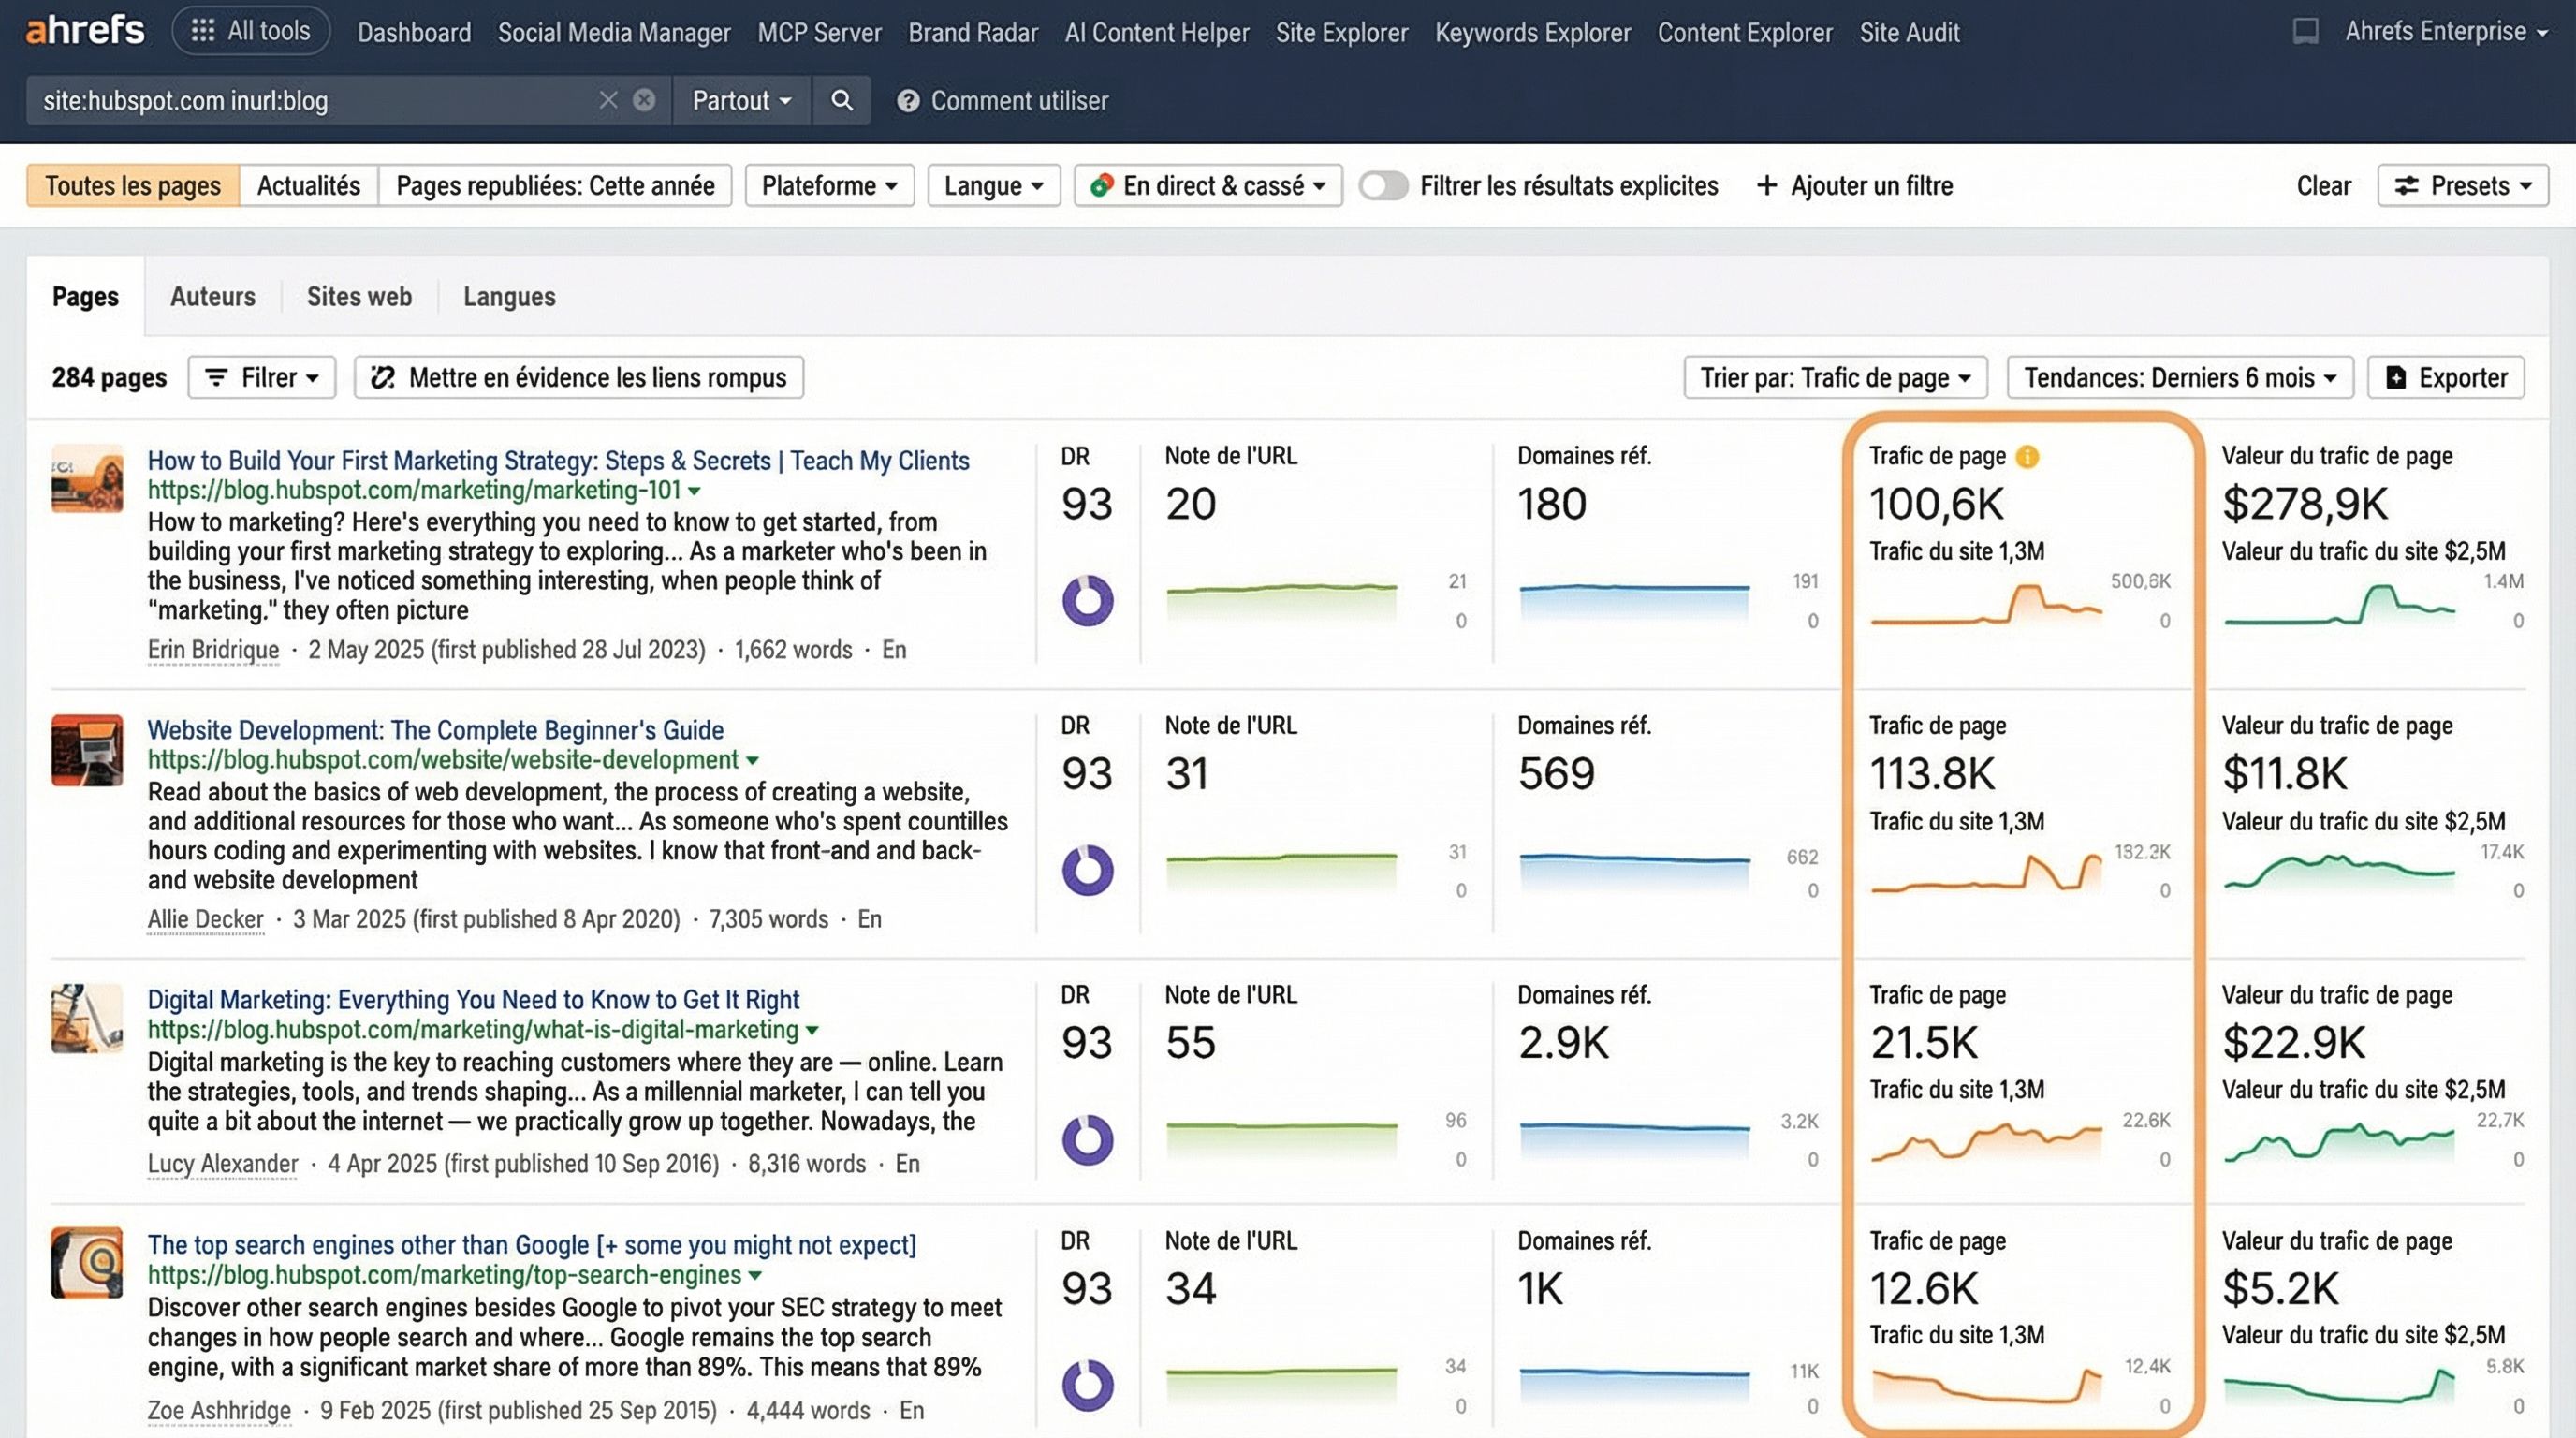Click the Digital Marketing article thumbnail
Image resolution: width=2576 pixels, height=1438 pixels.
[86, 1020]
